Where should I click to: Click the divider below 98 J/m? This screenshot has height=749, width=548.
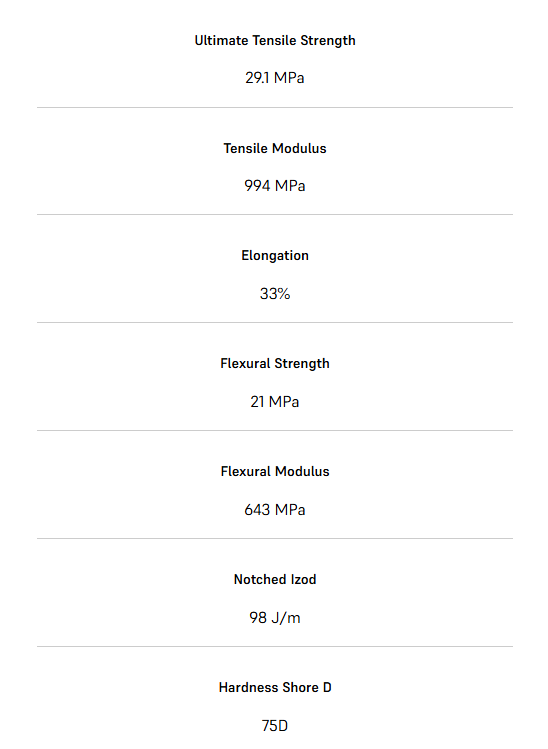point(275,646)
